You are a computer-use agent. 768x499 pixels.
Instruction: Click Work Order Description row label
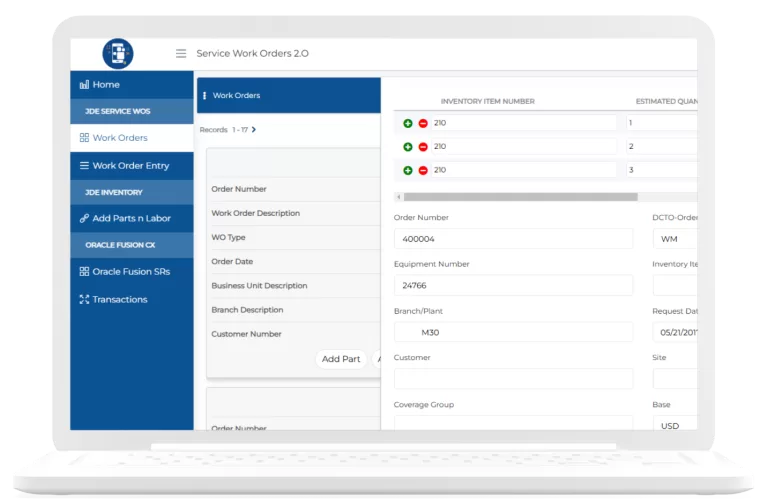click(x=256, y=213)
